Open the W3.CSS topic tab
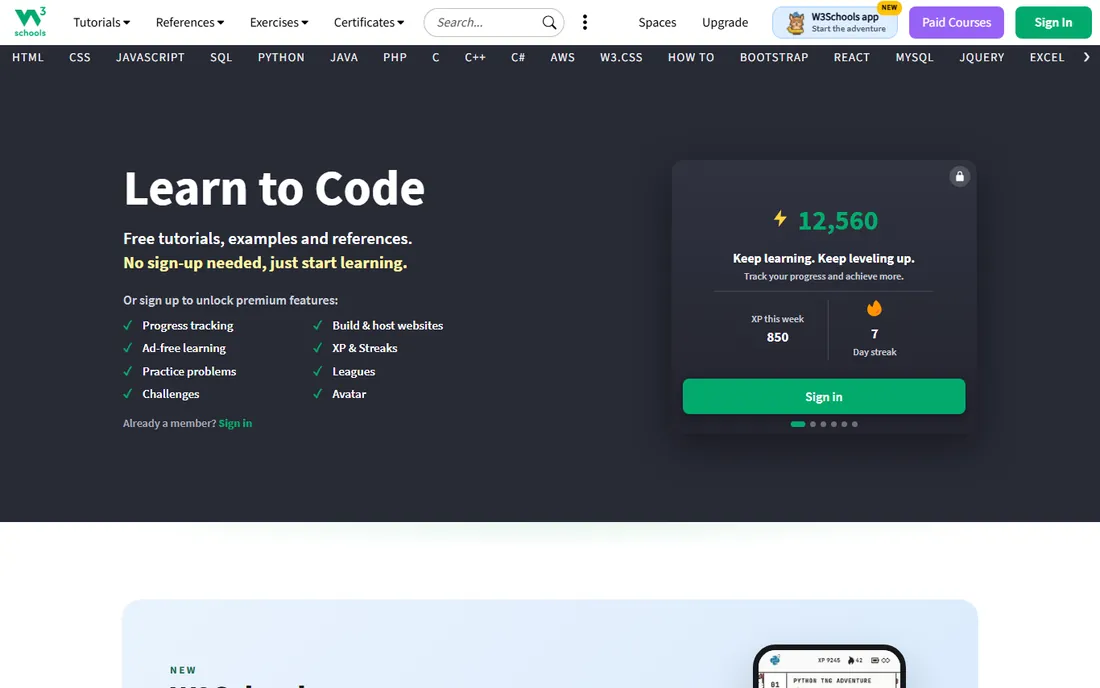Screen dimensions: 1100x688 621,58
